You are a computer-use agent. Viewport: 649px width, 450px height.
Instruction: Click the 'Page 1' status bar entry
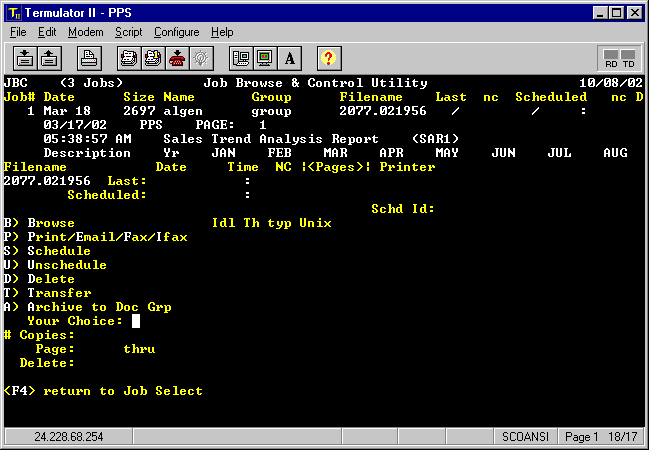pos(582,437)
